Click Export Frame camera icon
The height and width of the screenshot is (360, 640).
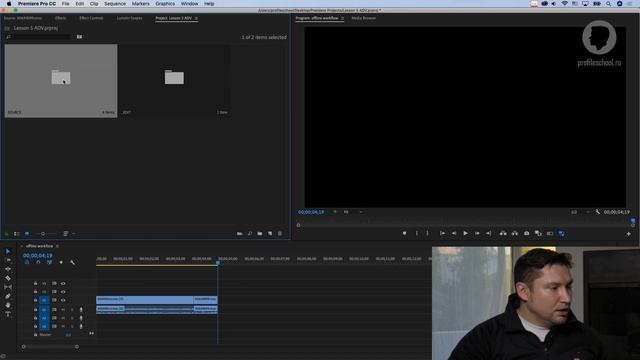[x=527, y=233]
